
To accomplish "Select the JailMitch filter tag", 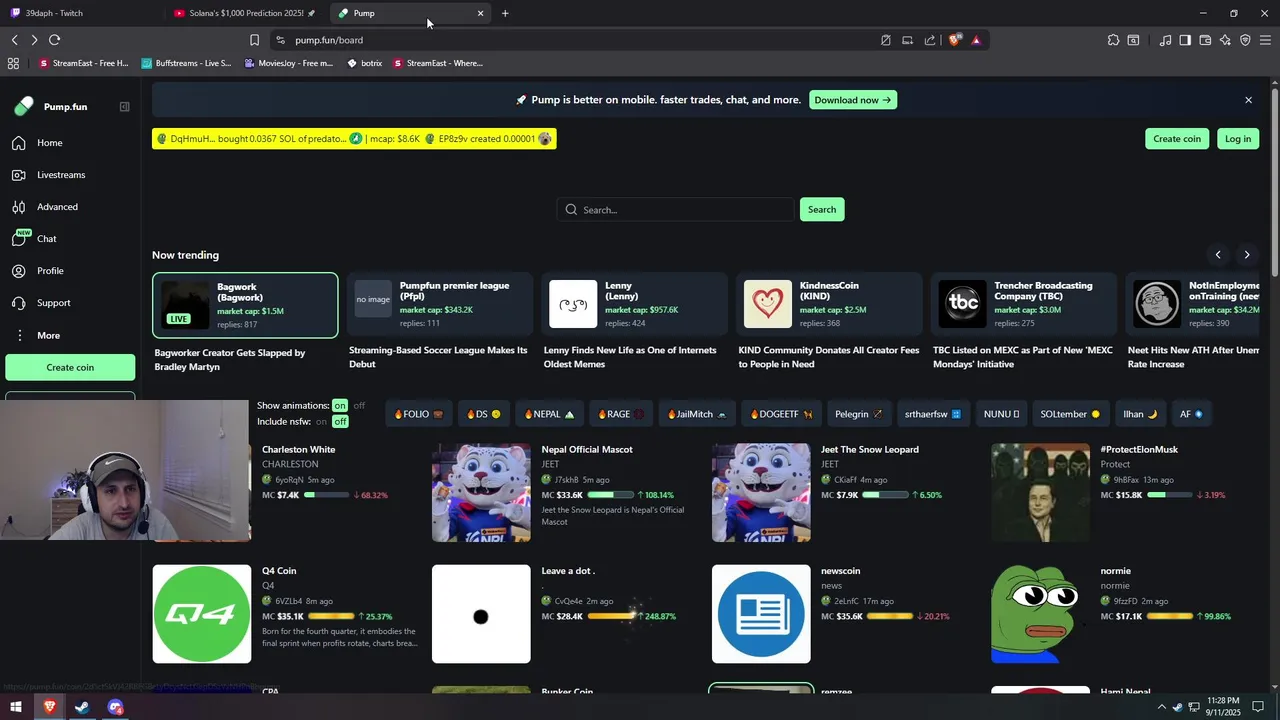I will coord(697,414).
